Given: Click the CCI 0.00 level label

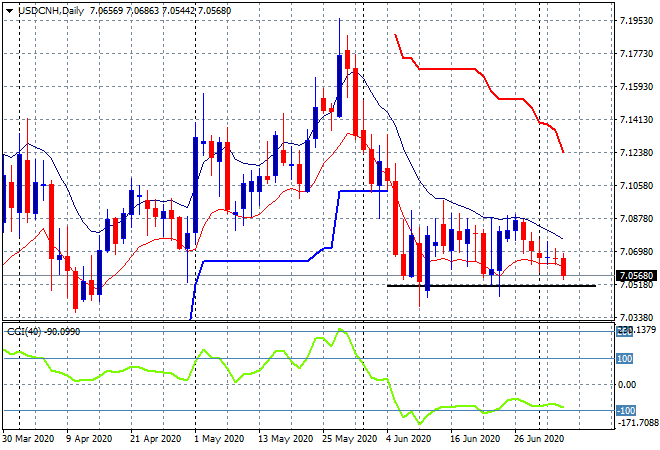Looking at the screenshot, I should 626,384.
